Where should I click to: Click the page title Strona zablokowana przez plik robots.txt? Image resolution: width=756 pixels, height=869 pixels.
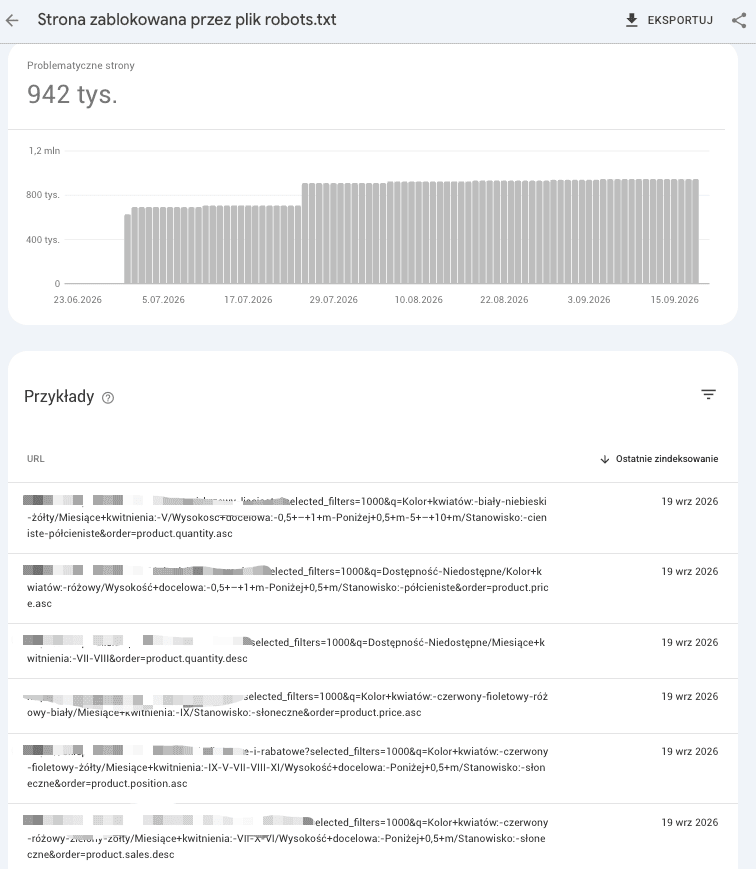point(187,20)
